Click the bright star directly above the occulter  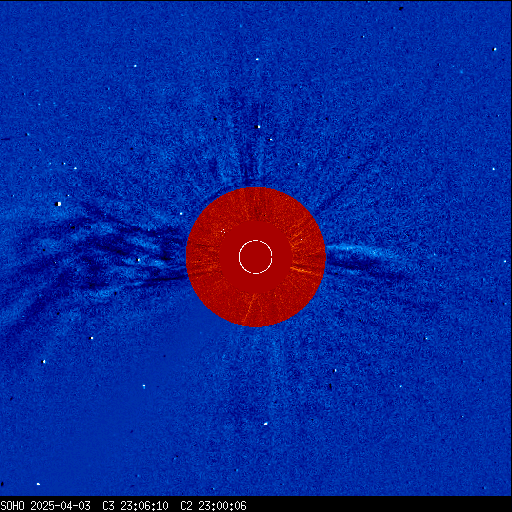coord(257,127)
